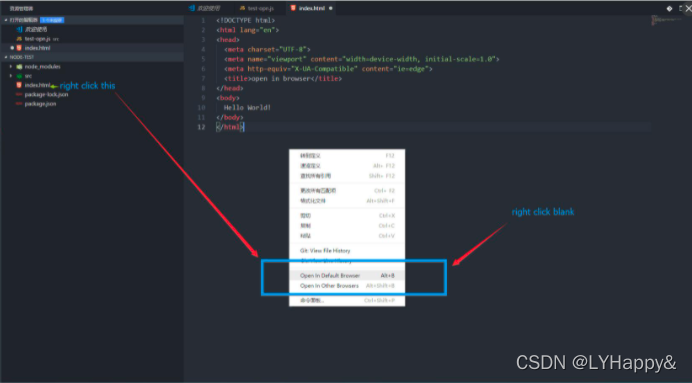Image resolution: width=692 pixels, height=383 pixels.
Task: Choose the F12 go to definition menu entry
Action: point(347,156)
